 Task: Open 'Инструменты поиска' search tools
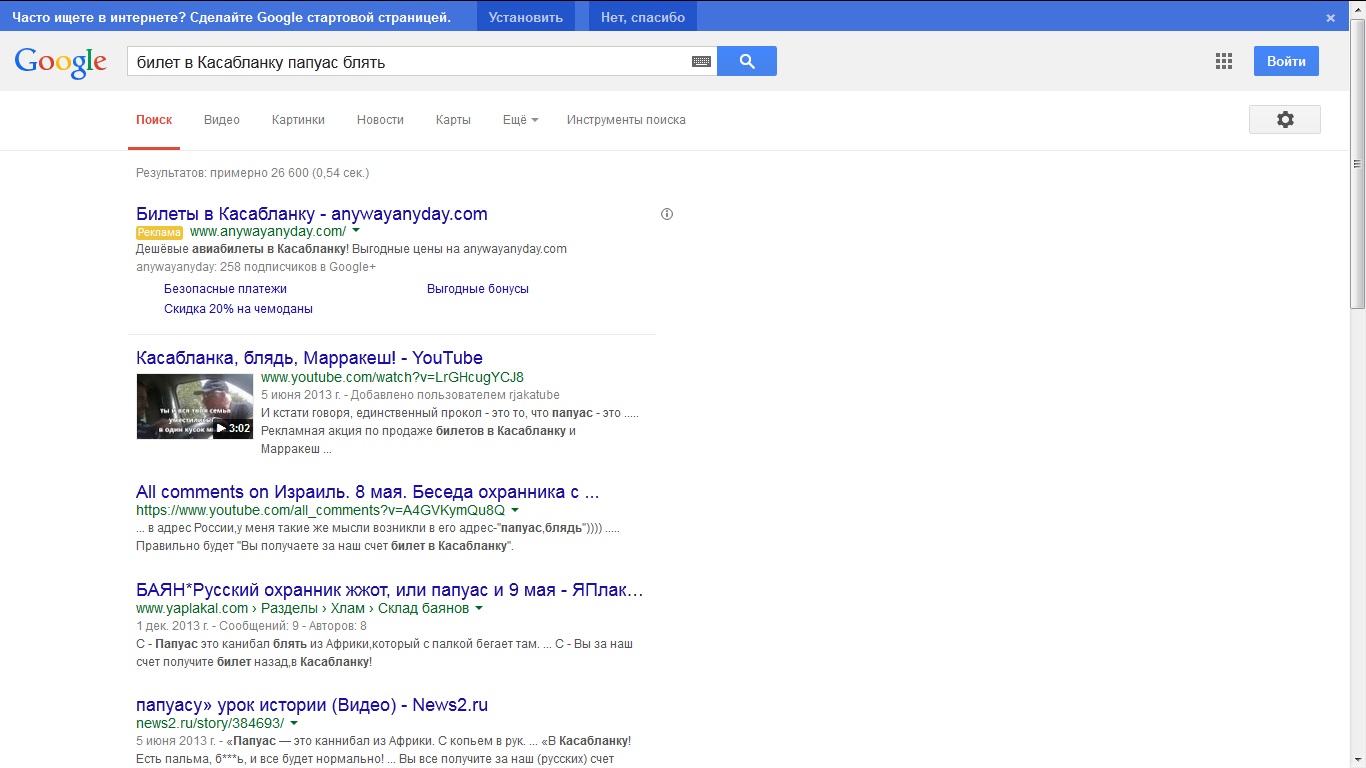tap(626, 120)
